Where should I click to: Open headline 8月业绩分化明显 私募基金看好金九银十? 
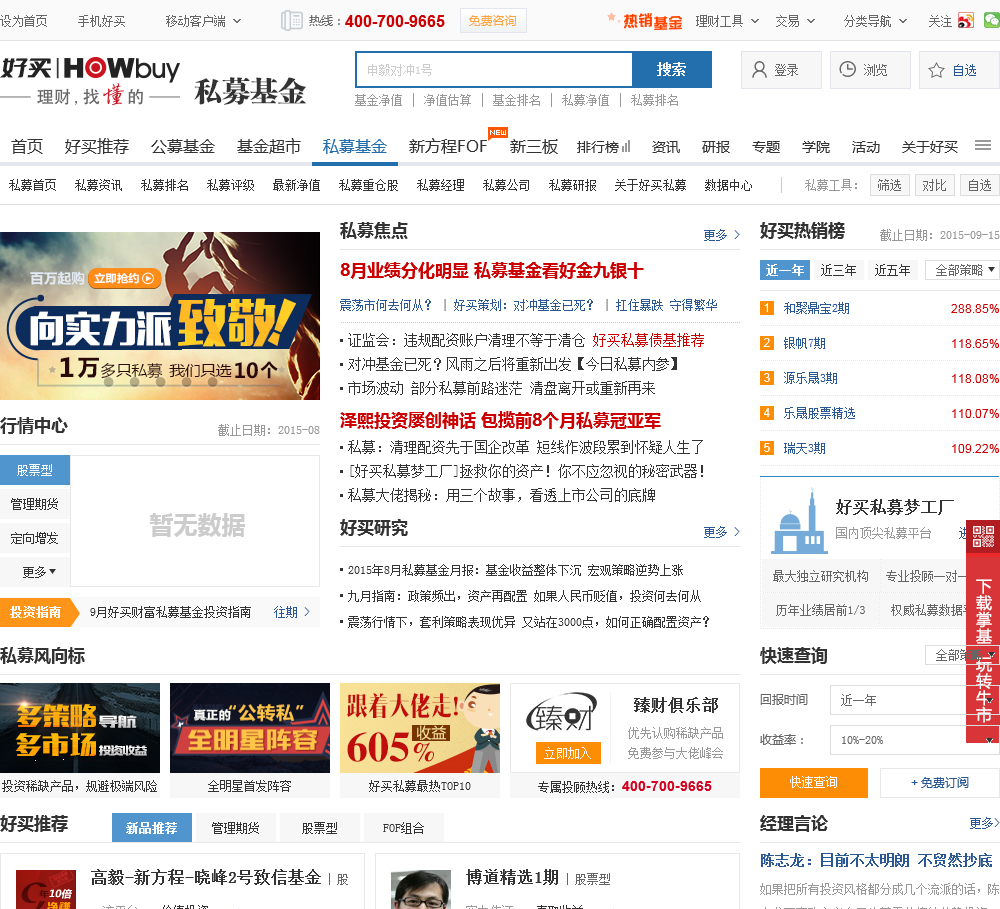tap(492, 270)
